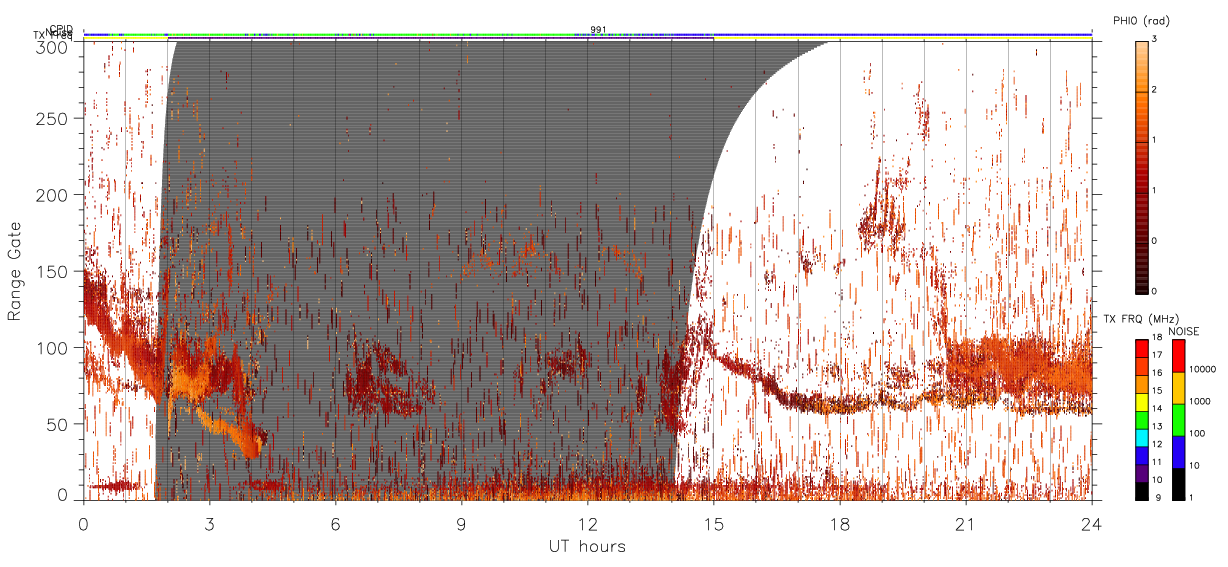Click x-axis tick label '12'

(x=587, y=524)
